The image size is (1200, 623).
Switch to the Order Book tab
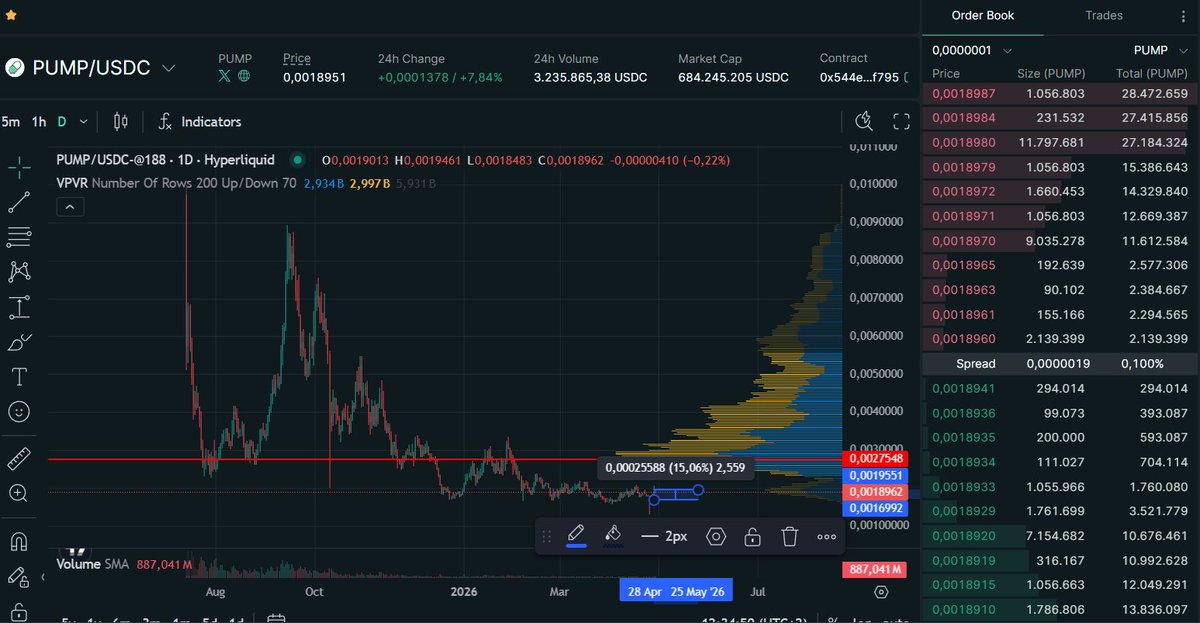click(982, 15)
